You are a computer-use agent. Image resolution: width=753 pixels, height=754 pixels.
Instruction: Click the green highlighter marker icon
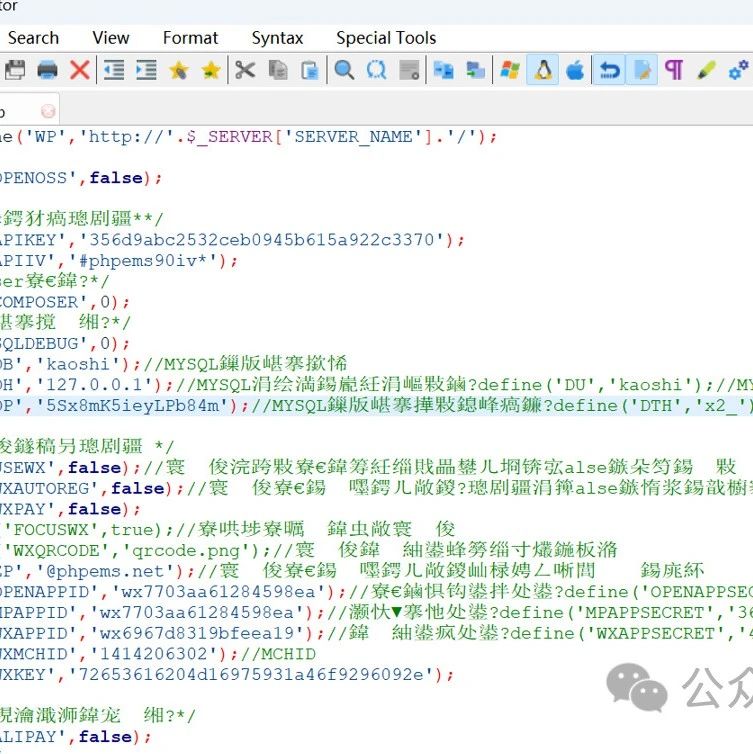coord(706,70)
